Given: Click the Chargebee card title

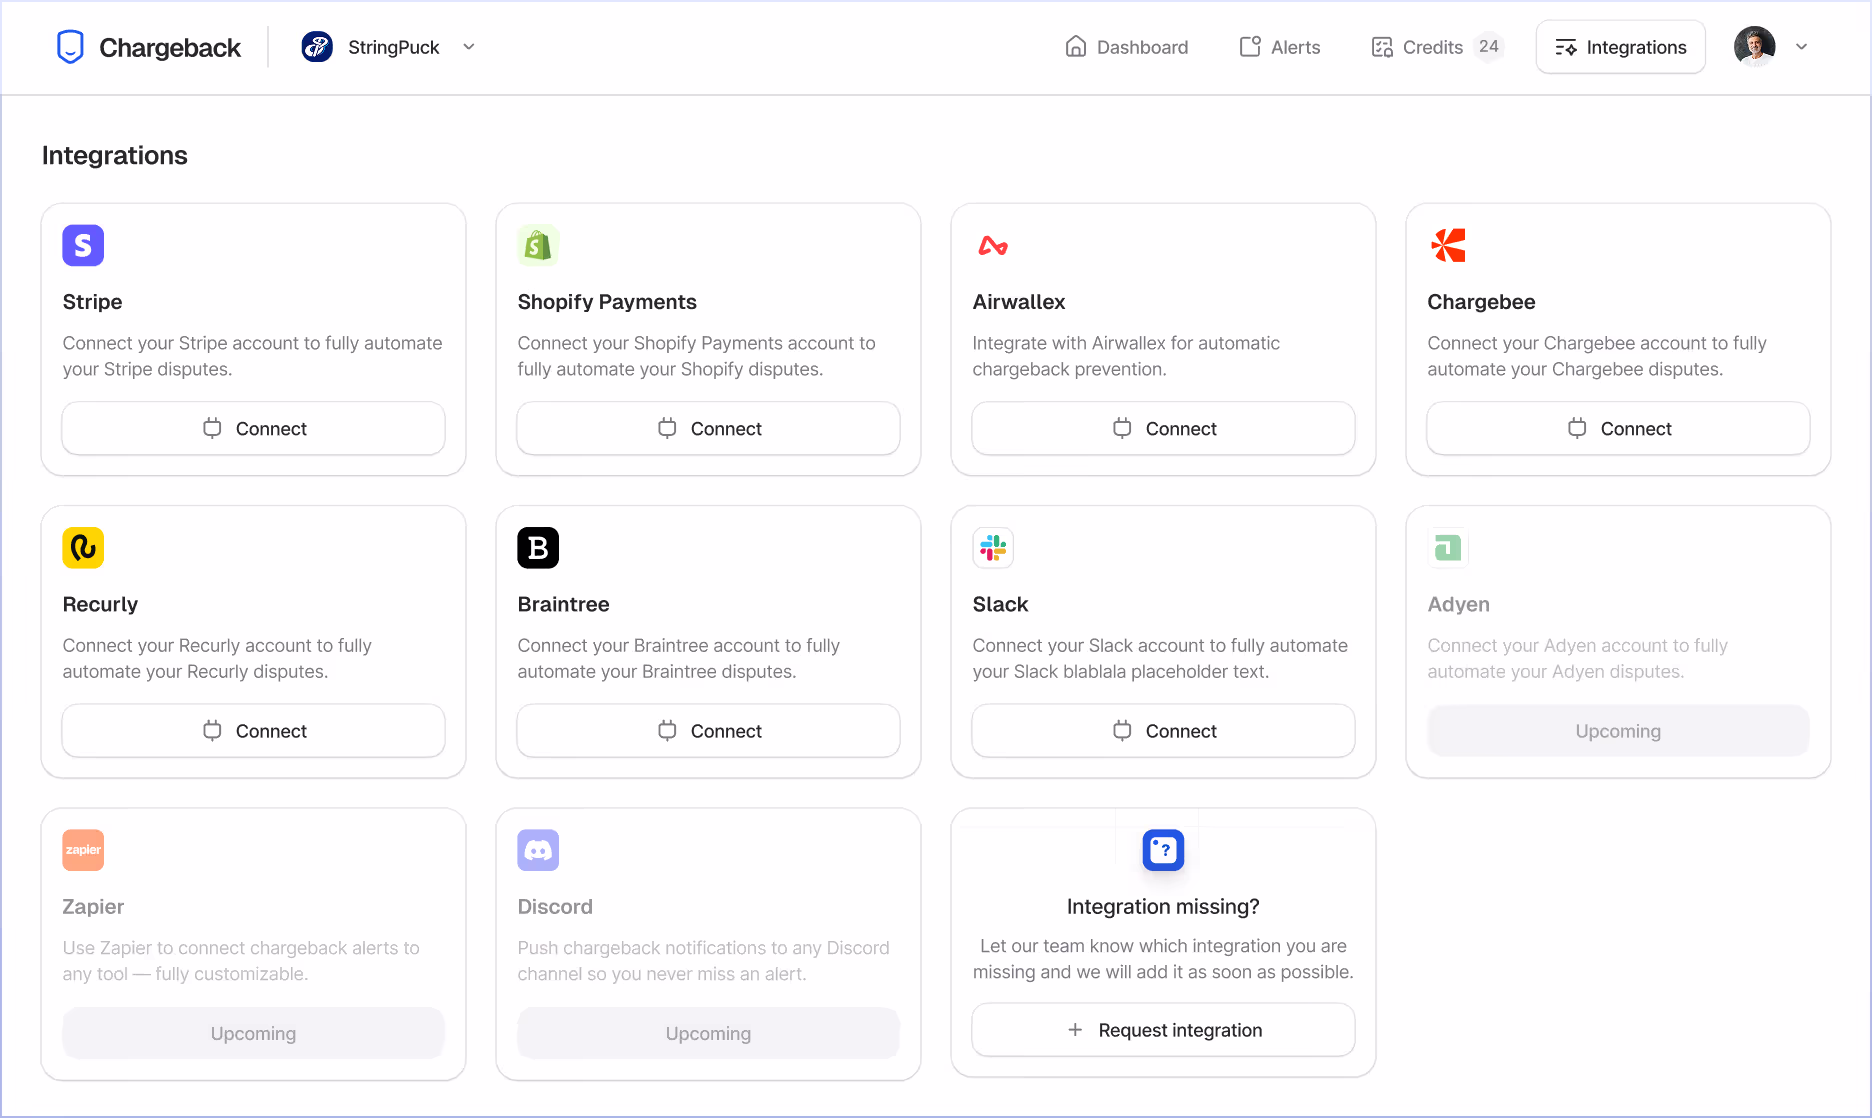Looking at the screenshot, I should click(x=1481, y=302).
